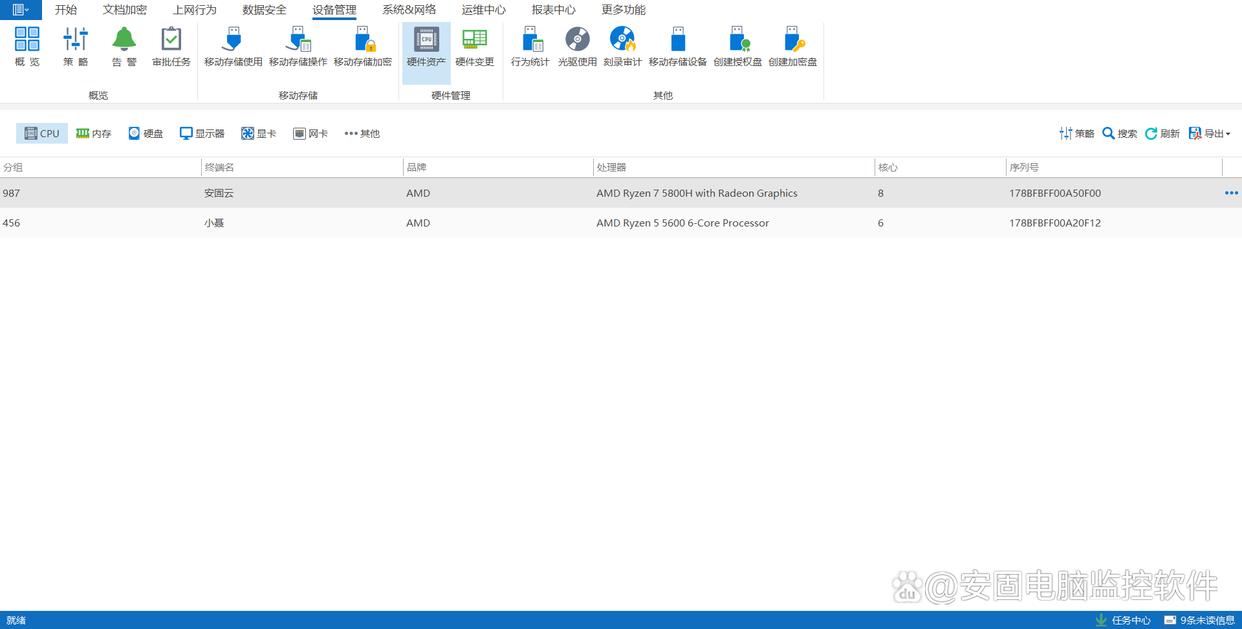This screenshot has width=1242, height=629.
Task: Switch to the 报表中心 ribbon tab
Action: click(x=553, y=10)
